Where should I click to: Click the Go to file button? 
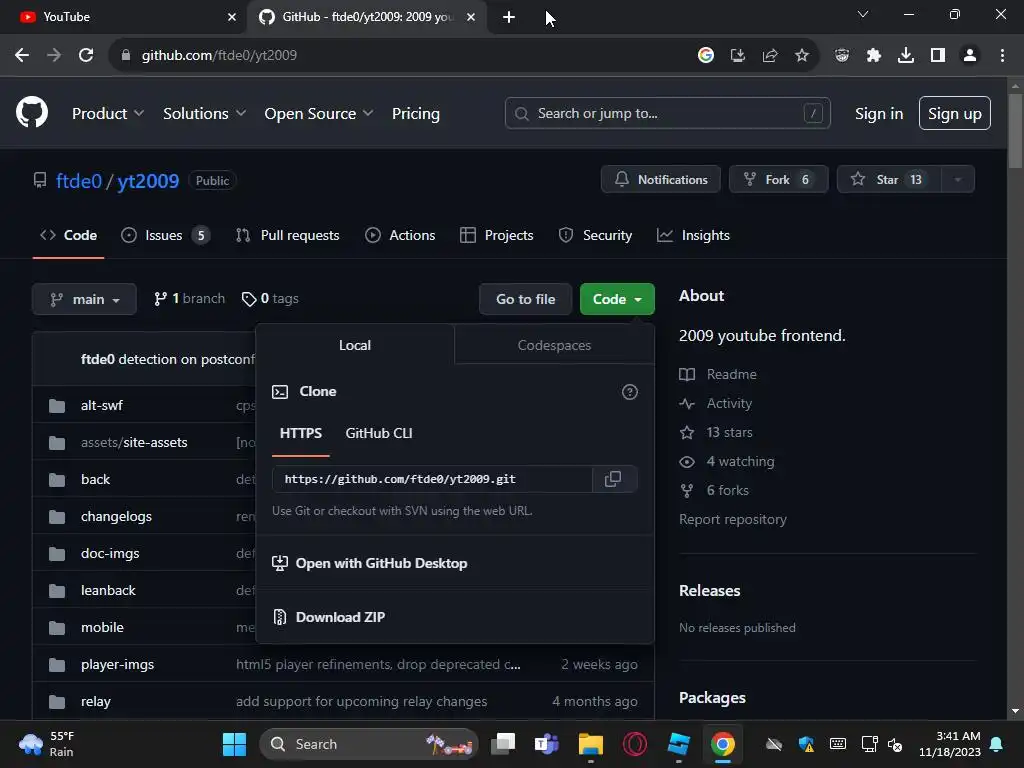(x=526, y=299)
